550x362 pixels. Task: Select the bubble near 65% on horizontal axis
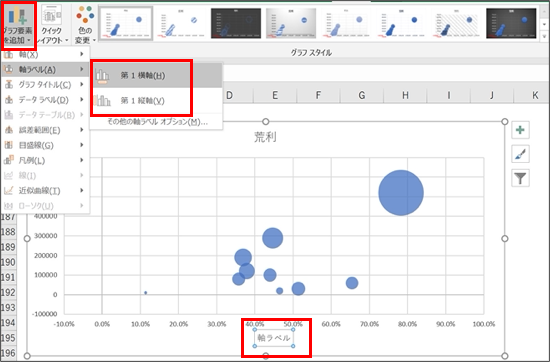352,283
